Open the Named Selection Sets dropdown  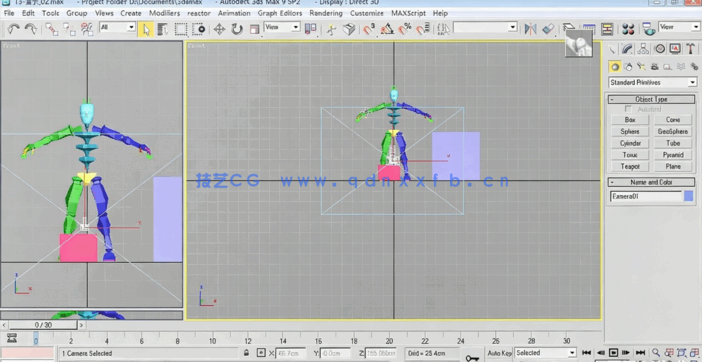485,27
